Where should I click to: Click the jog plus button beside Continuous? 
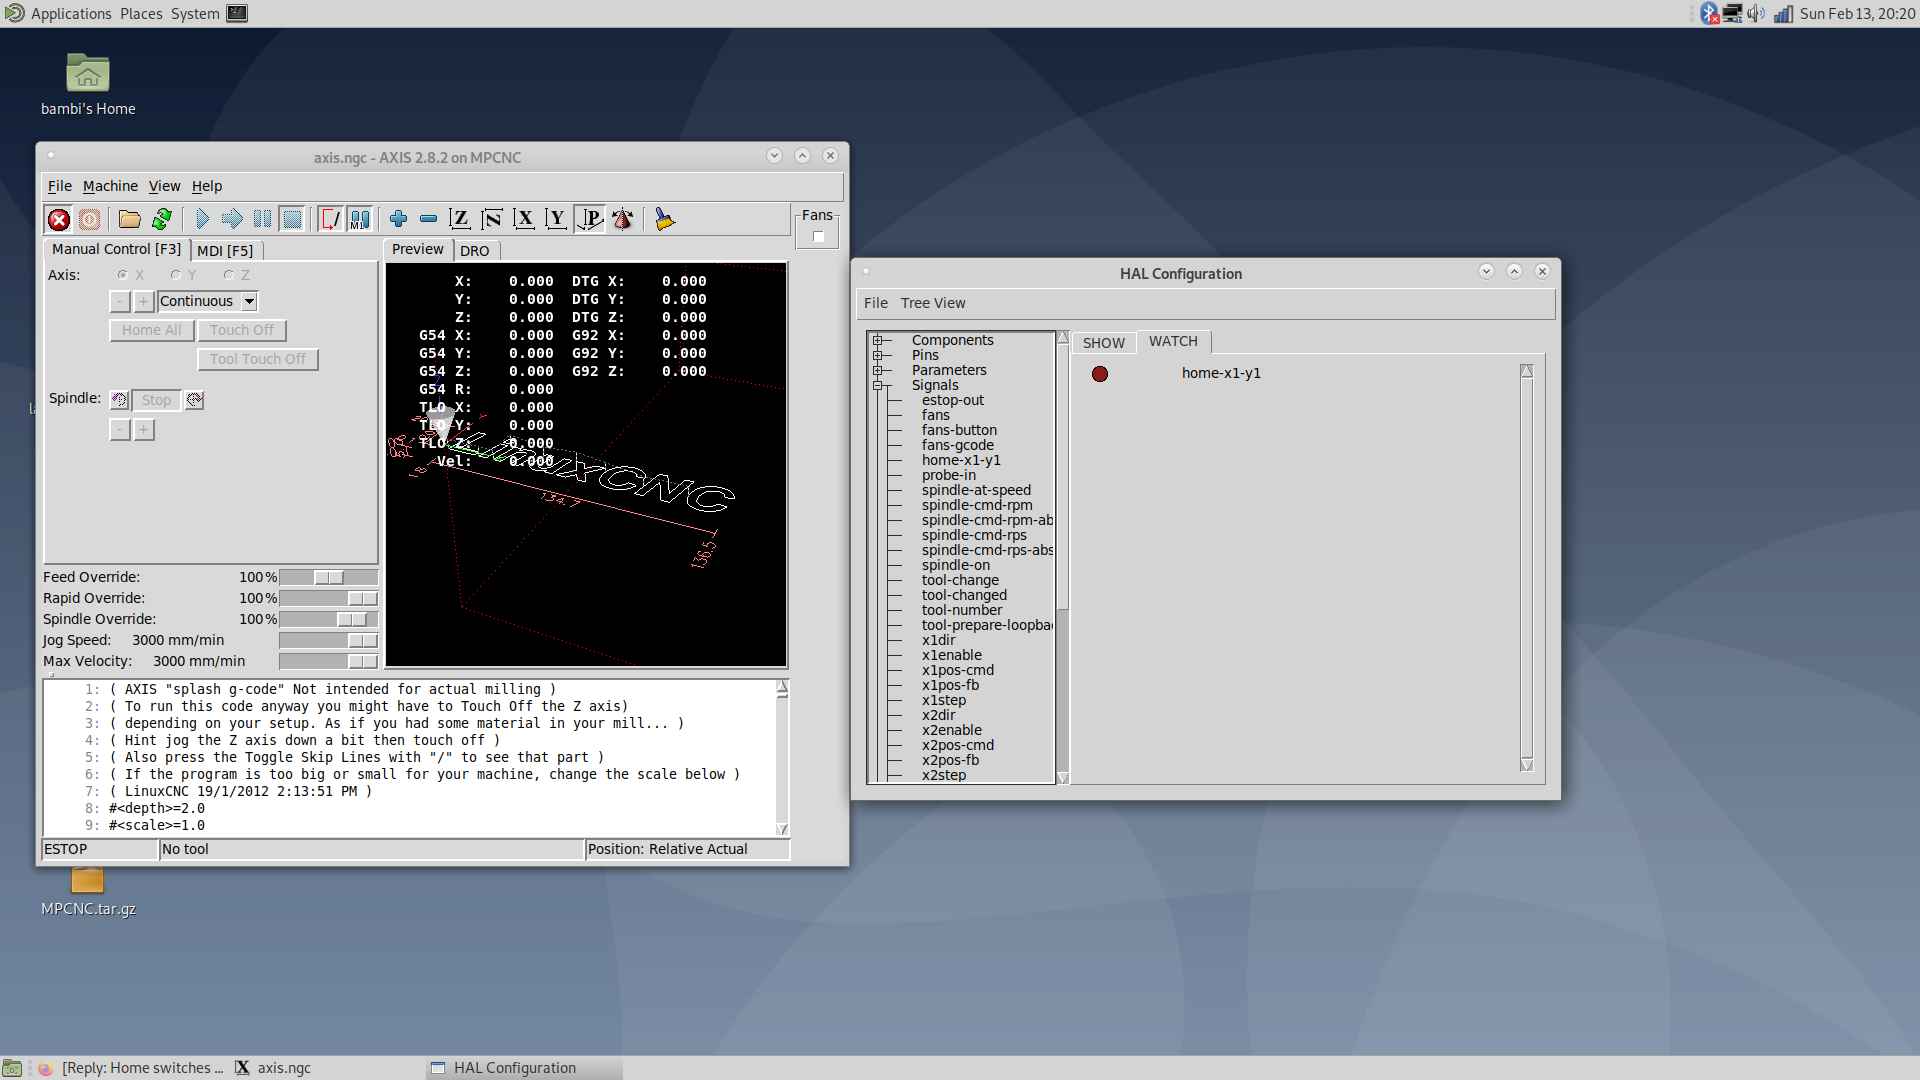[x=144, y=301]
